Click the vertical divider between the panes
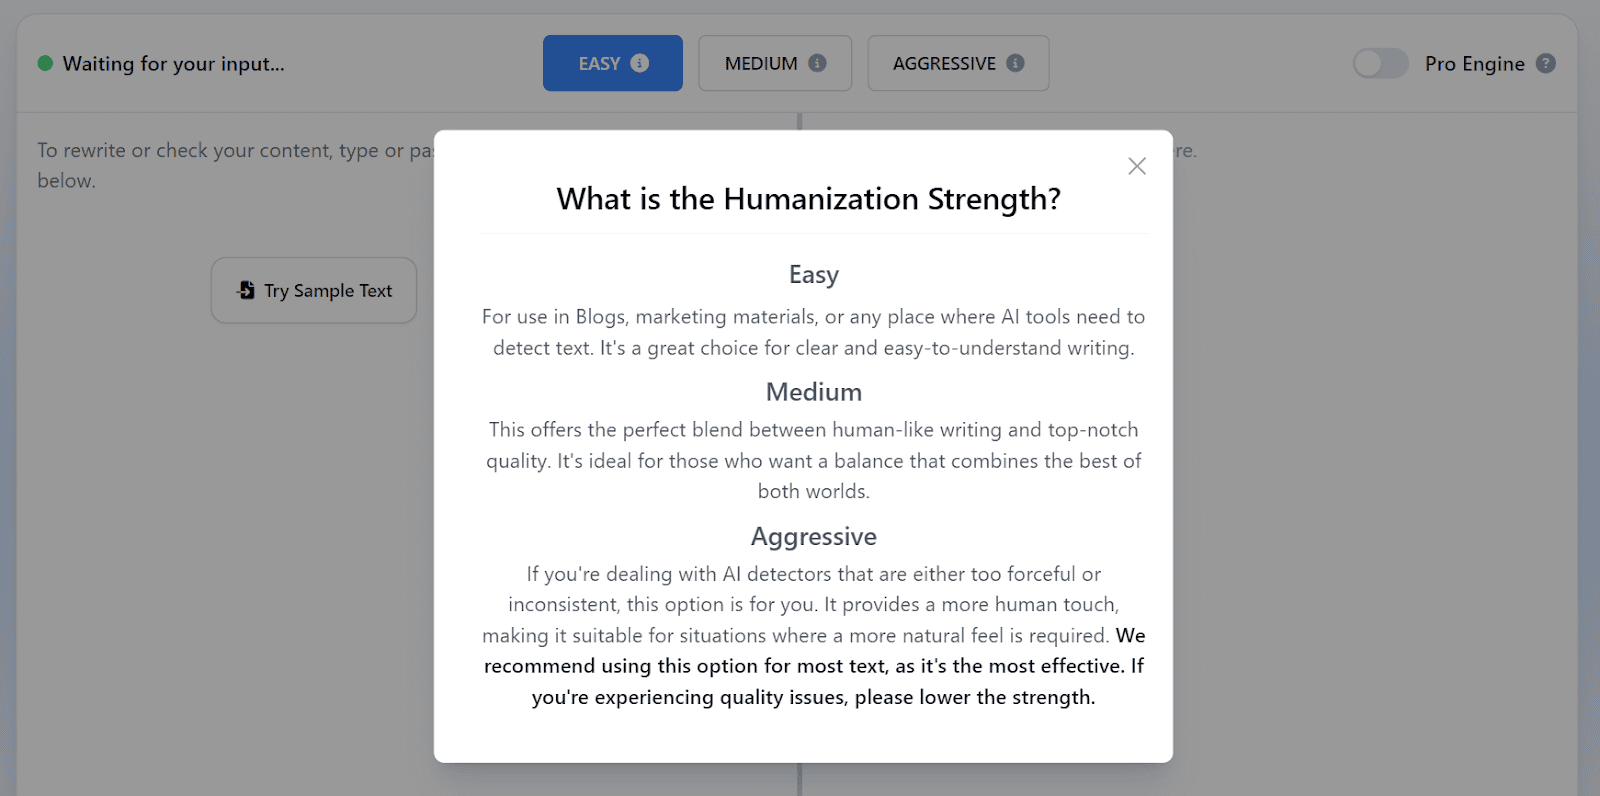The height and width of the screenshot is (796, 1600). pyautogui.click(x=800, y=778)
